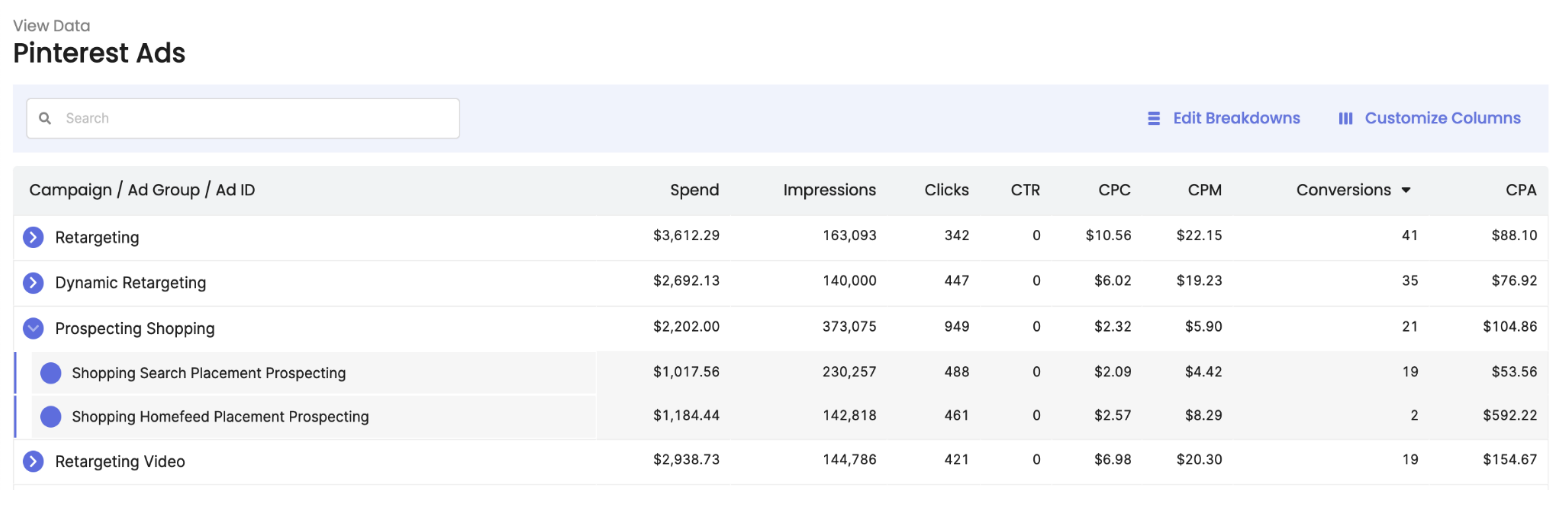Click the $592.22 CPA value
Screen dimensions: 1558x508
tap(1509, 415)
